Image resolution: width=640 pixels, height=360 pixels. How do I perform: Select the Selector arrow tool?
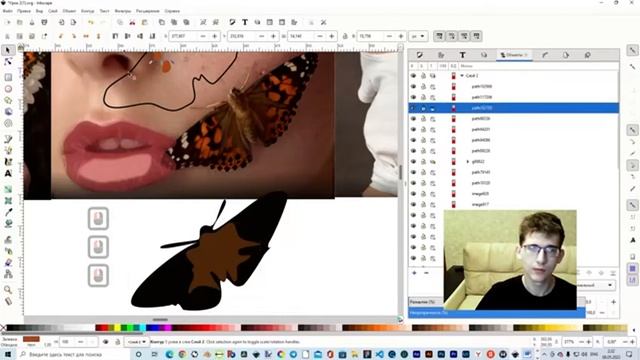[8, 50]
